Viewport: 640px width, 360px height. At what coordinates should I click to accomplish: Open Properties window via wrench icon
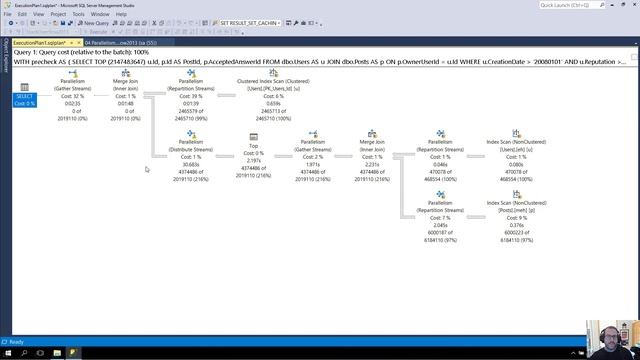[296, 23]
